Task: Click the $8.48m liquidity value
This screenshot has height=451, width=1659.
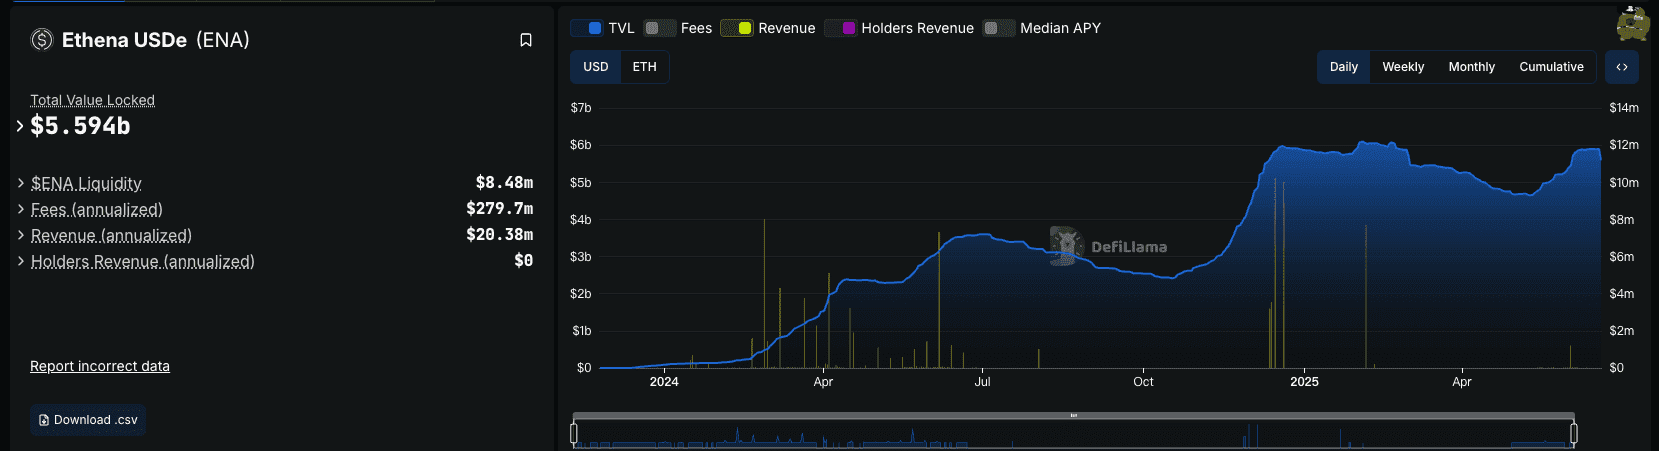Action: click(x=504, y=182)
